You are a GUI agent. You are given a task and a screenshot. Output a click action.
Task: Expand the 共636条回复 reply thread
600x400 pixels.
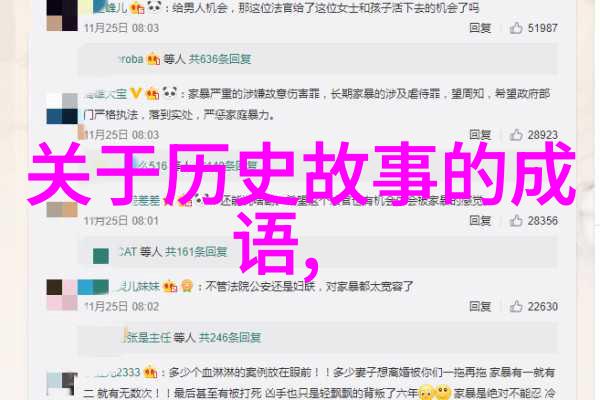coord(220,59)
